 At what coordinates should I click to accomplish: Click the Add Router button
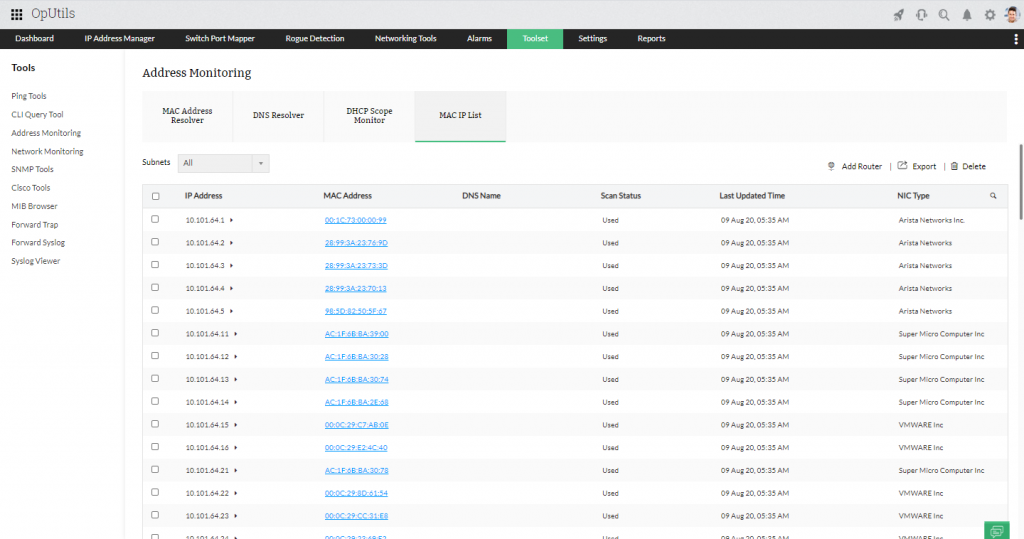pos(854,166)
